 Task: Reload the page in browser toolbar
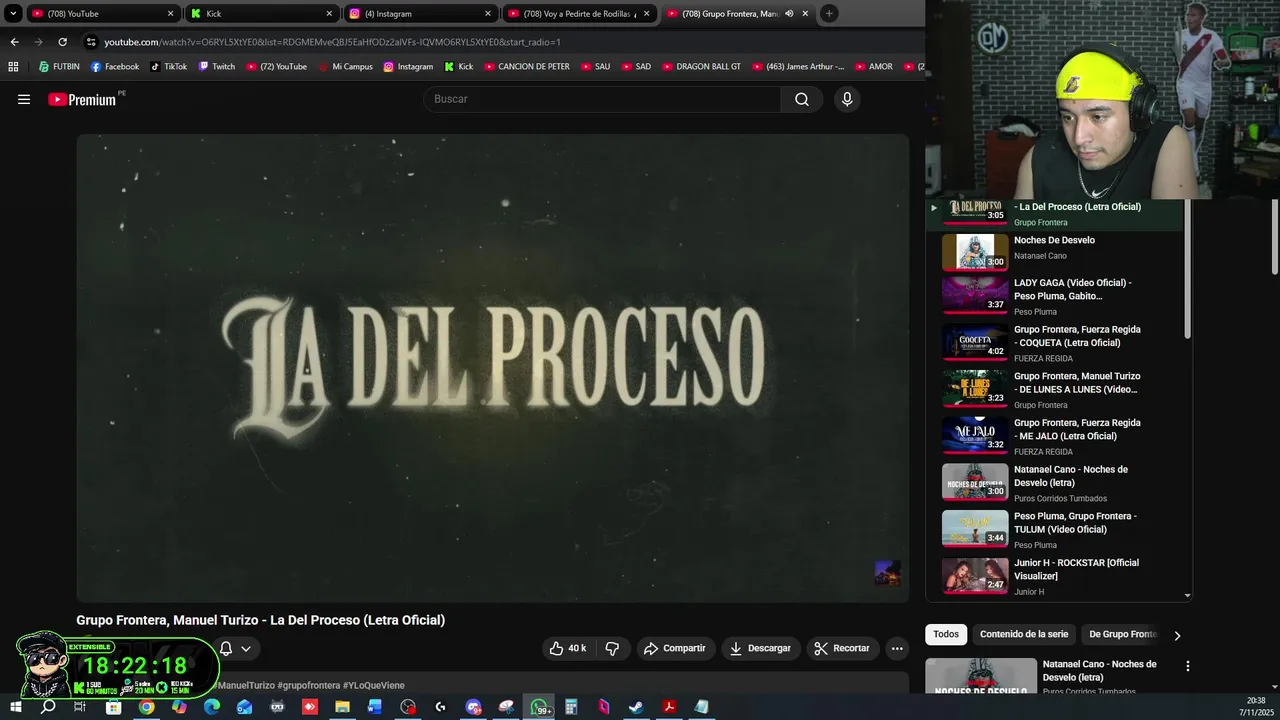point(62,42)
